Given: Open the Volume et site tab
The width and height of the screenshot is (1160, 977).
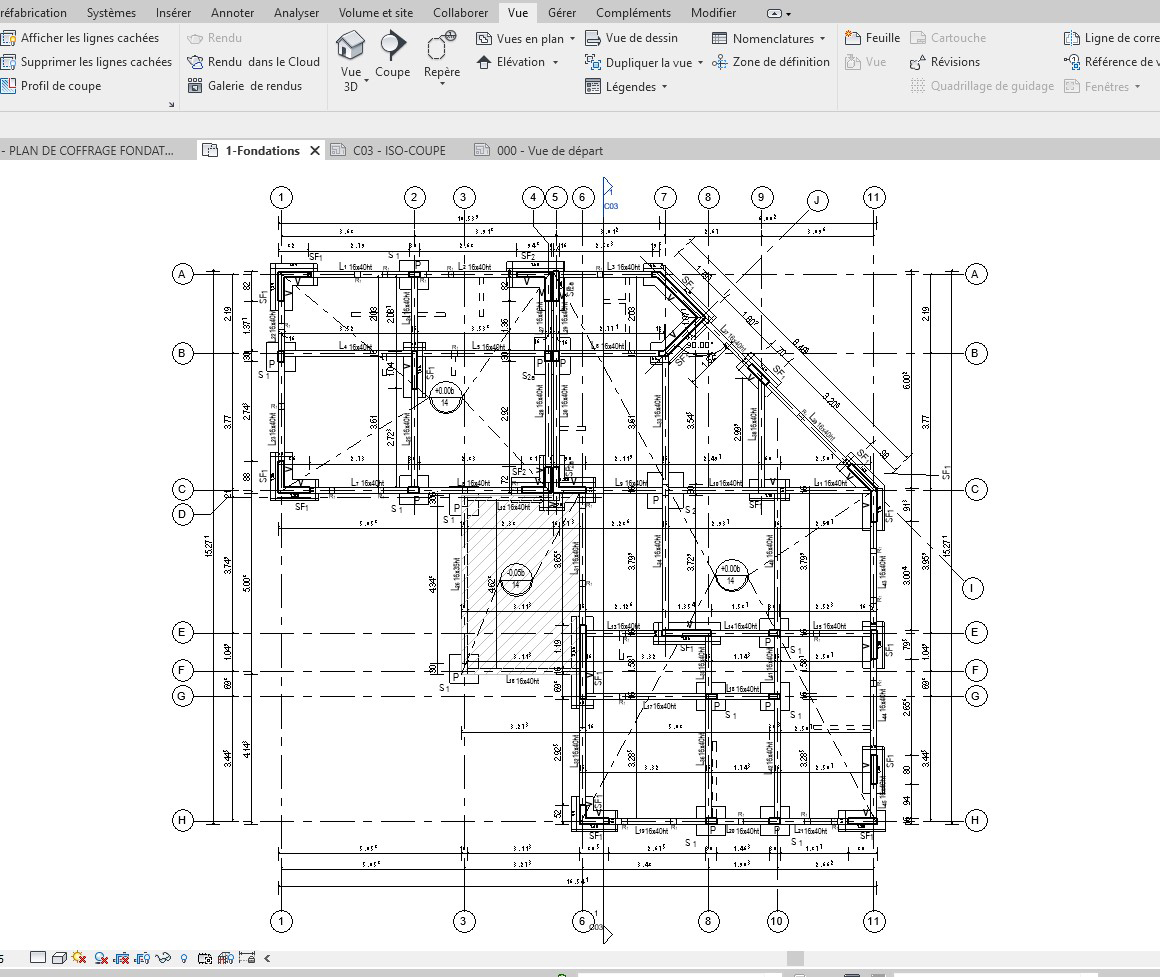Looking at the screenshot, I should [376, 13].
